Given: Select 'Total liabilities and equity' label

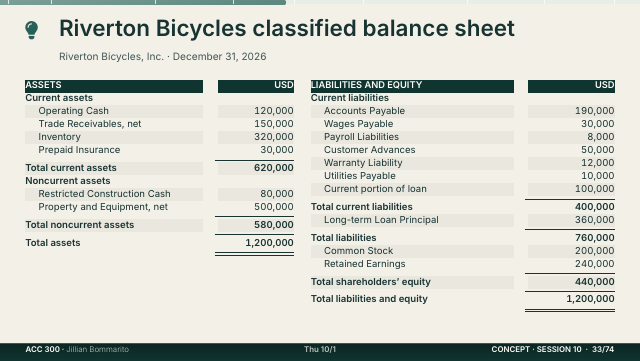Looking at the screenshot, I should tap(369, 299).
